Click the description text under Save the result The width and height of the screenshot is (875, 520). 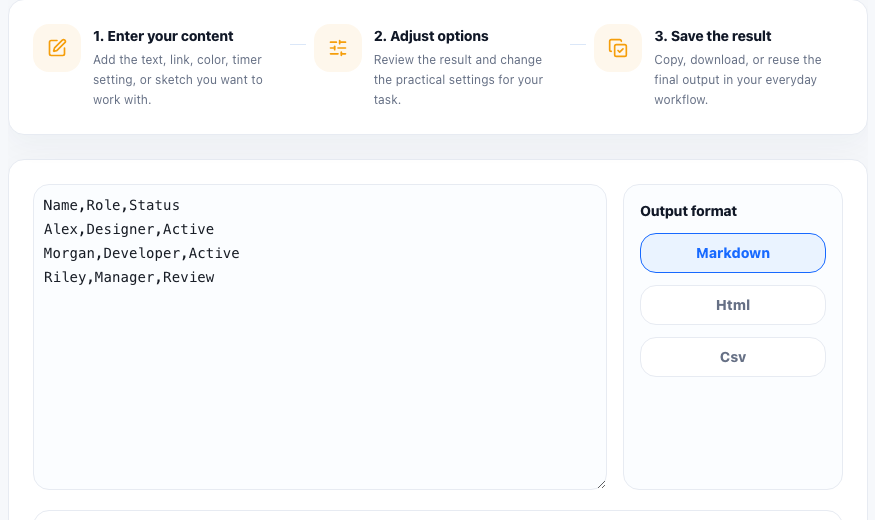[738, 80]
